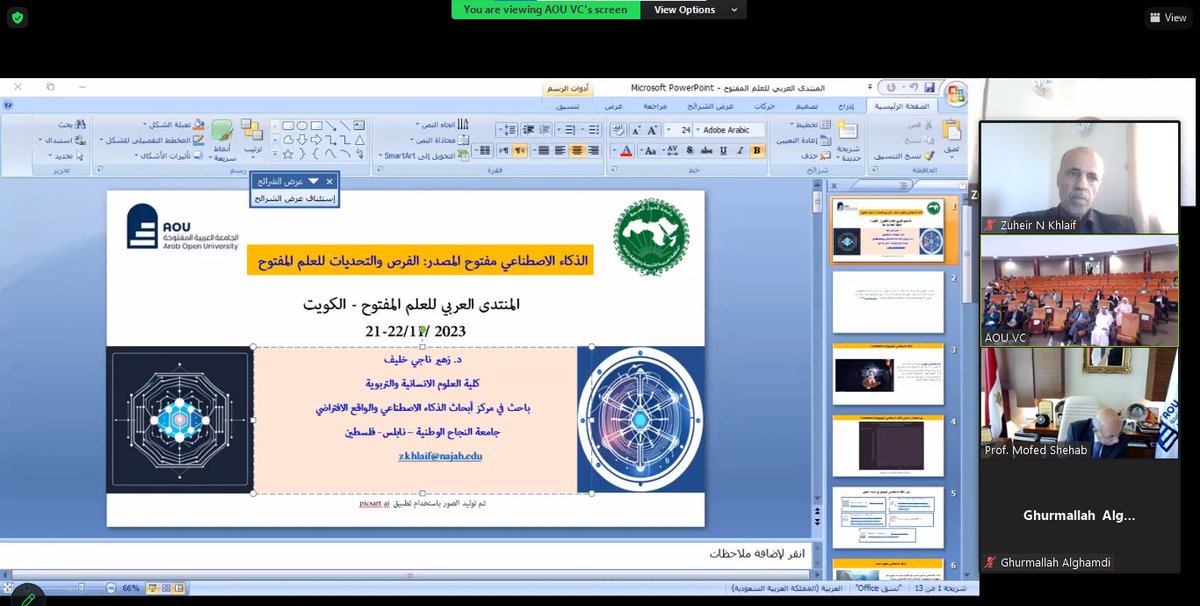
Task: Select the triangle shape in shapes gallery
Action: coord(359,140)
